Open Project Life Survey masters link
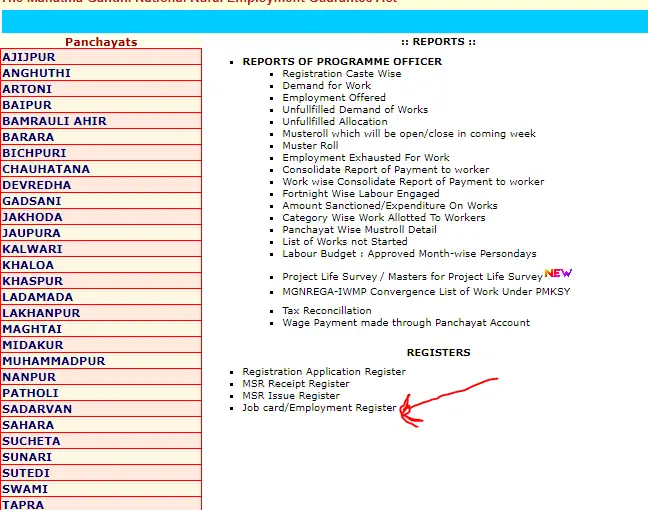 (412, 276)
